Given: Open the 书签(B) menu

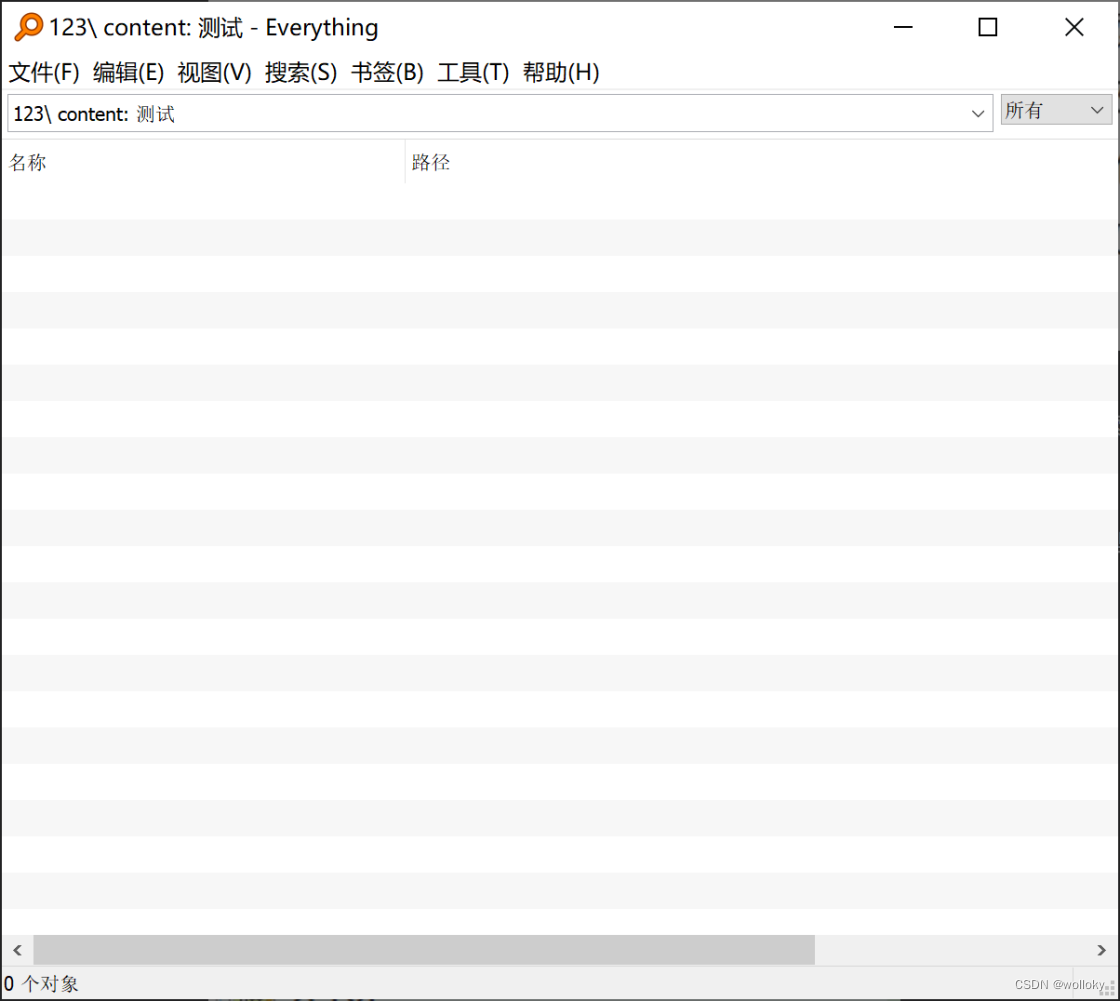Looking at the screenshot, I should (x=387, y=72).
